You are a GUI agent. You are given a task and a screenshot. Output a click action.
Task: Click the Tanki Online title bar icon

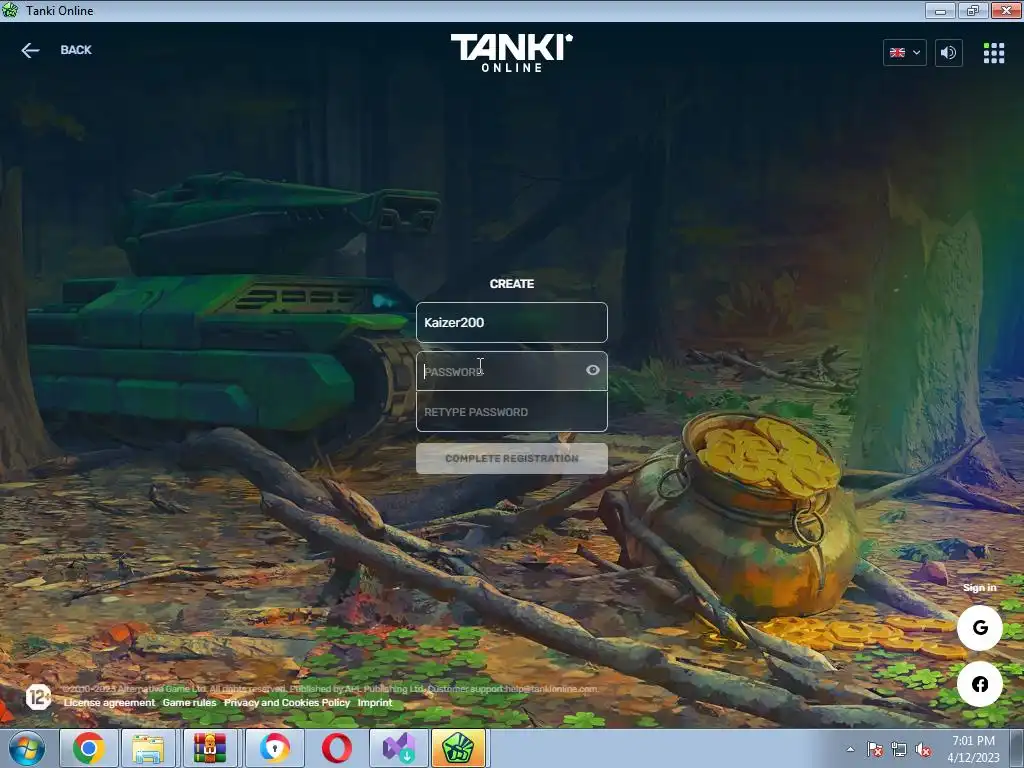coord(10,10)
